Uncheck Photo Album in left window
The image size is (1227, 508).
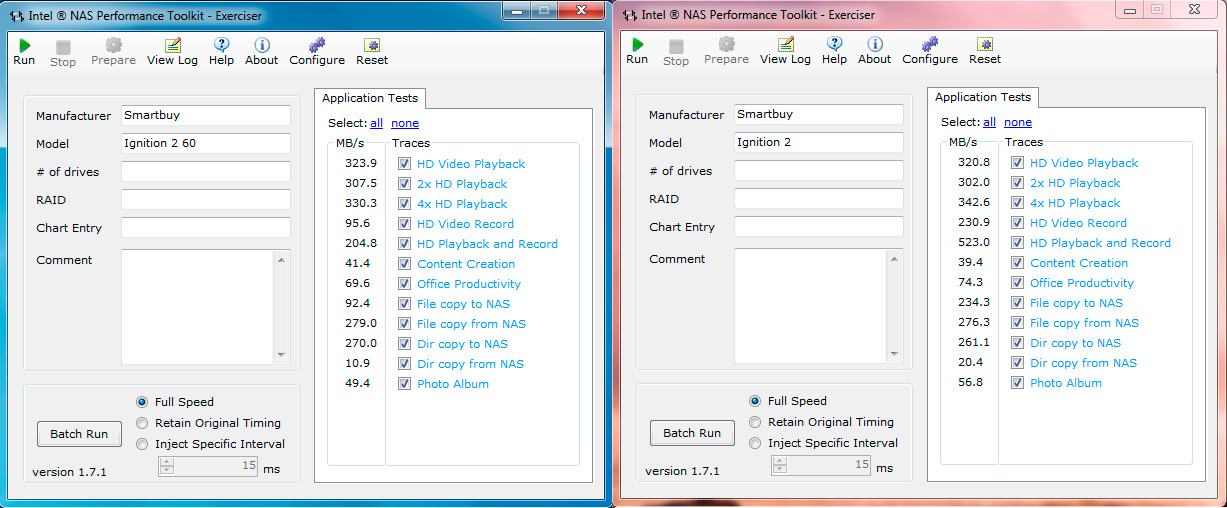(404, 384)
